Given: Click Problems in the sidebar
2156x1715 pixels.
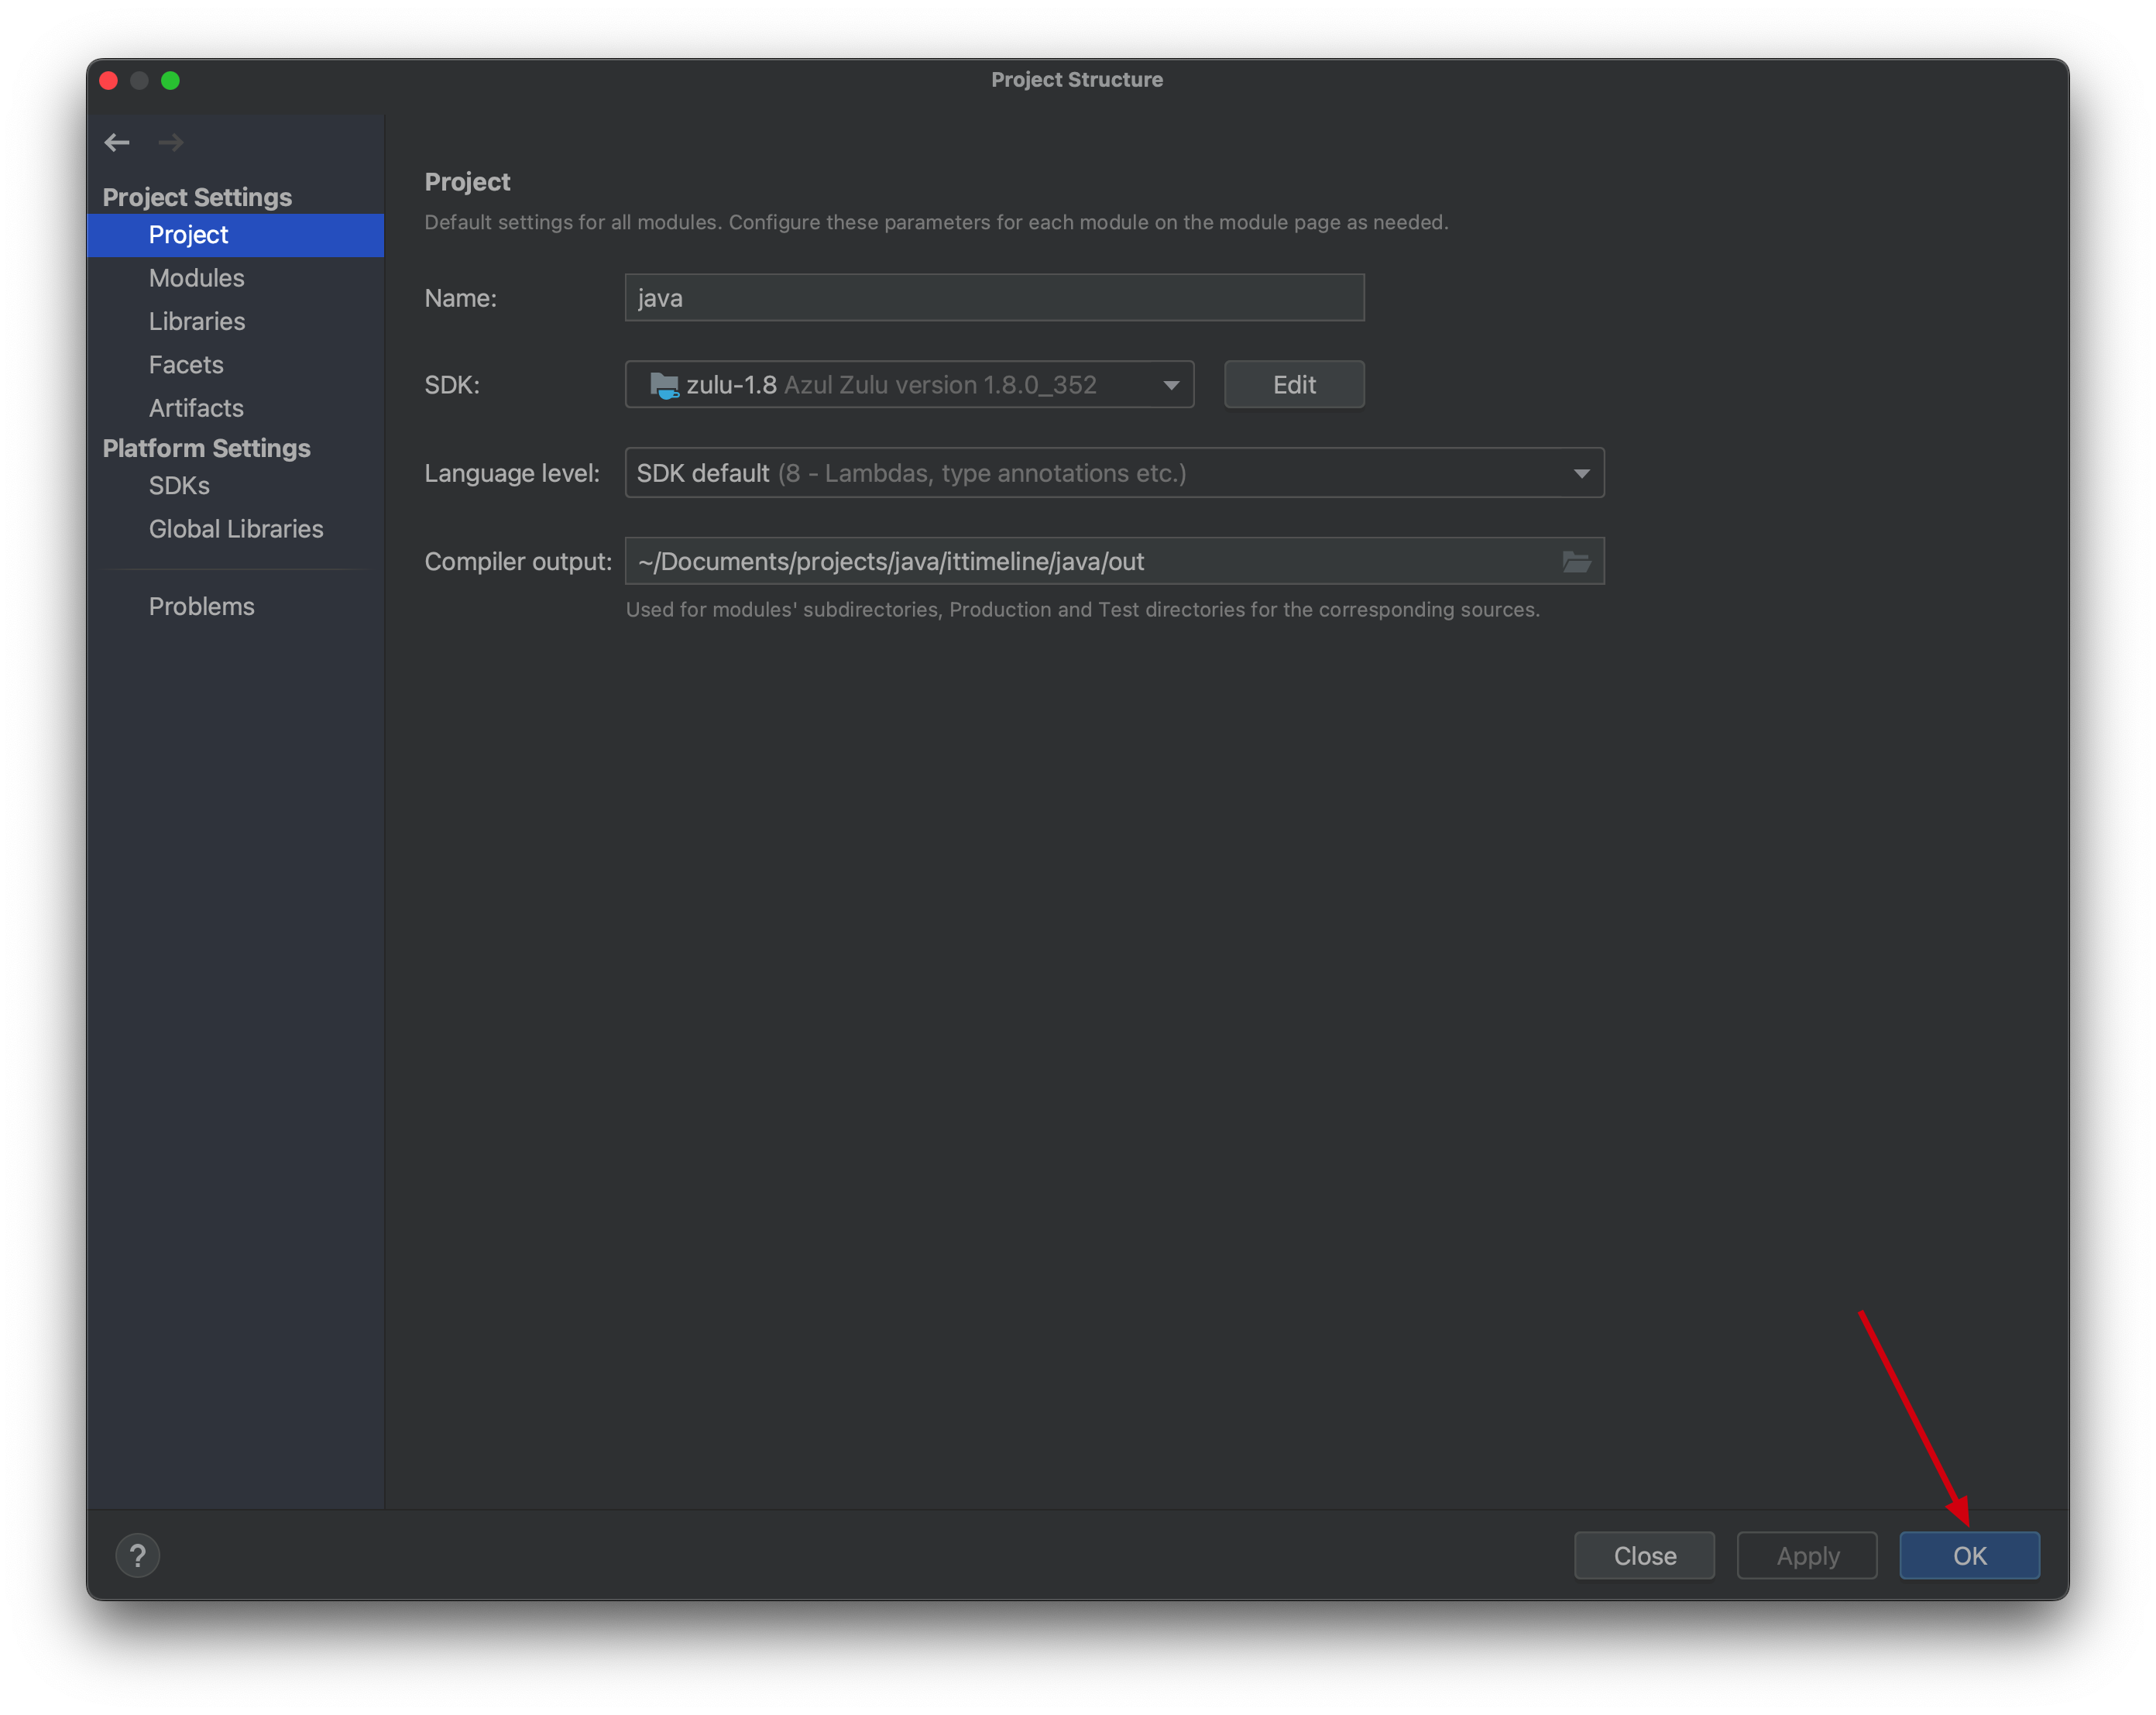Looking at the screenshot, I should [201, 607].
